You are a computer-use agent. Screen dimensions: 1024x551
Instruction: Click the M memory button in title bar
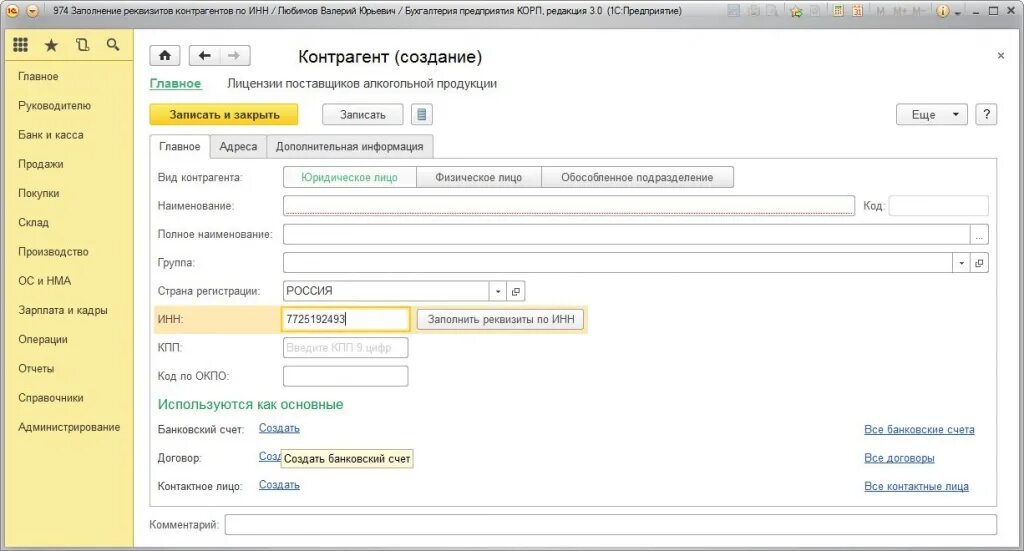(x=880, y=11)
